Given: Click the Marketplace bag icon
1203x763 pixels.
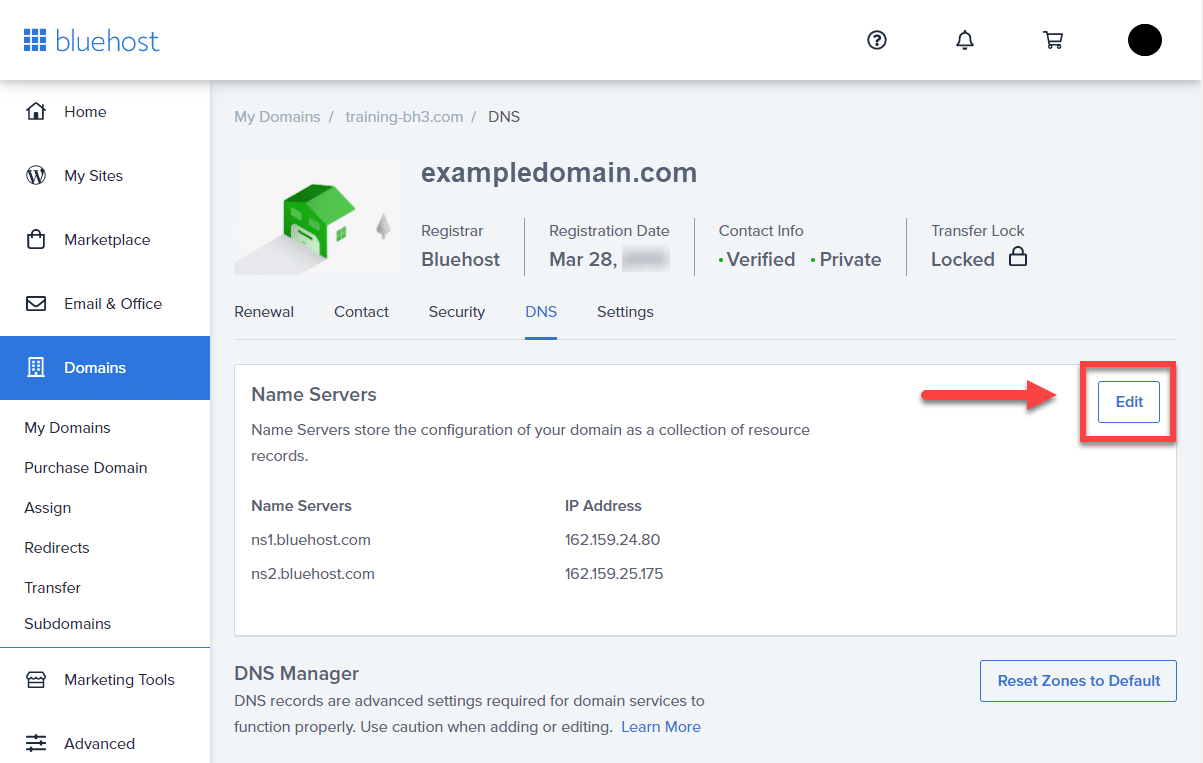Looking at the screenshot, I should 36,239.
